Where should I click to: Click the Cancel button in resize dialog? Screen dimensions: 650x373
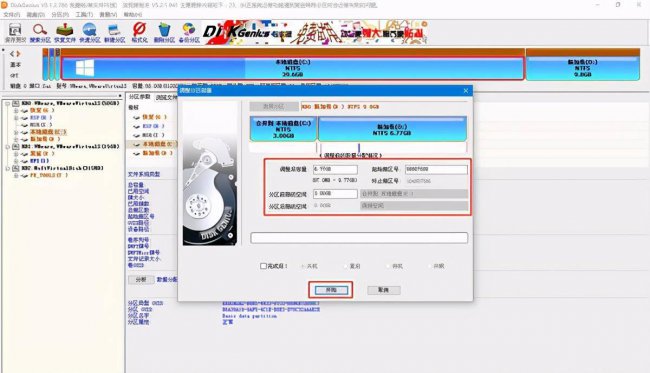[384, 290]
